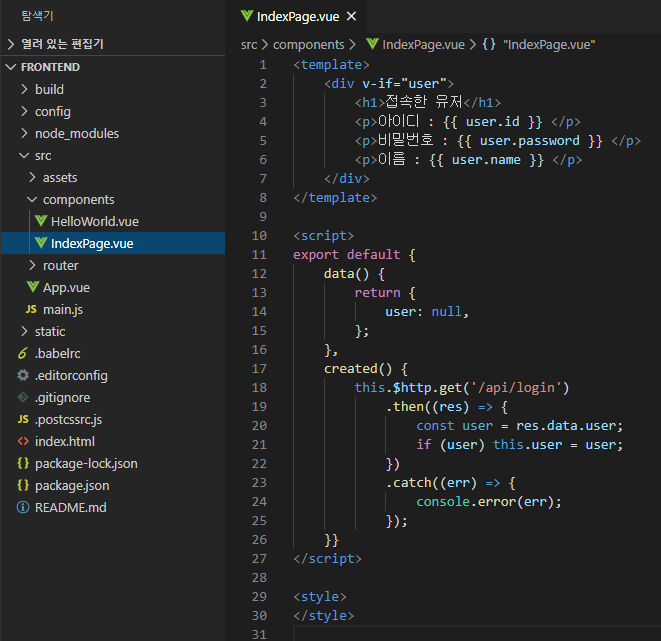Image resolution: width=661 pixels, height=641 pixels.
Task: Place cursor on empty line 31
Action: pyautogui.click(x=476, y=634)
